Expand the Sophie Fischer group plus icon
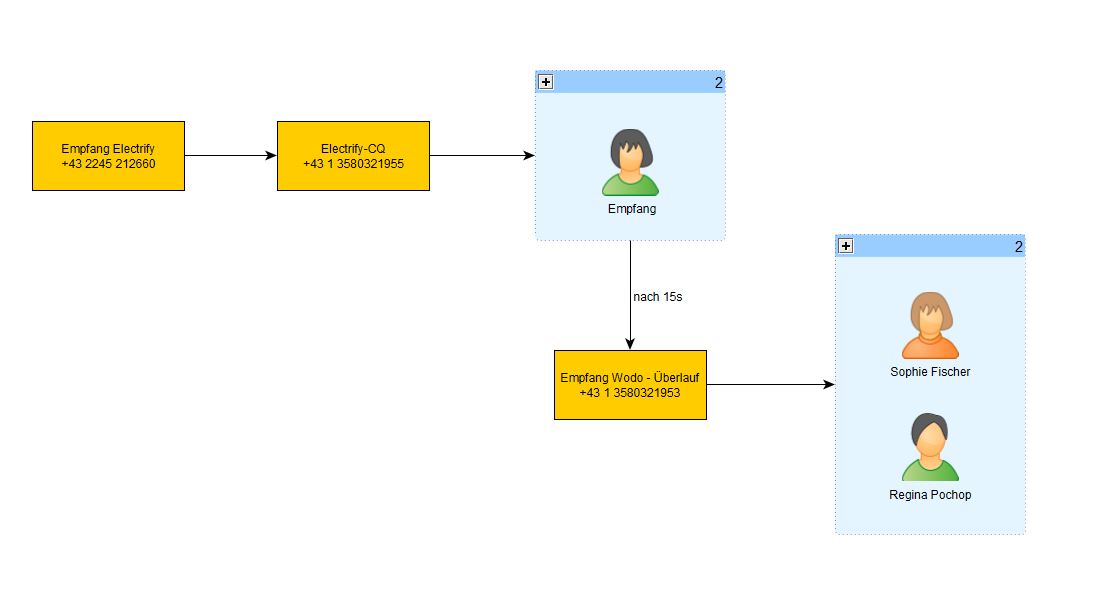The height and width of the screenshot is (600, 1095). [x=846, y=246]
